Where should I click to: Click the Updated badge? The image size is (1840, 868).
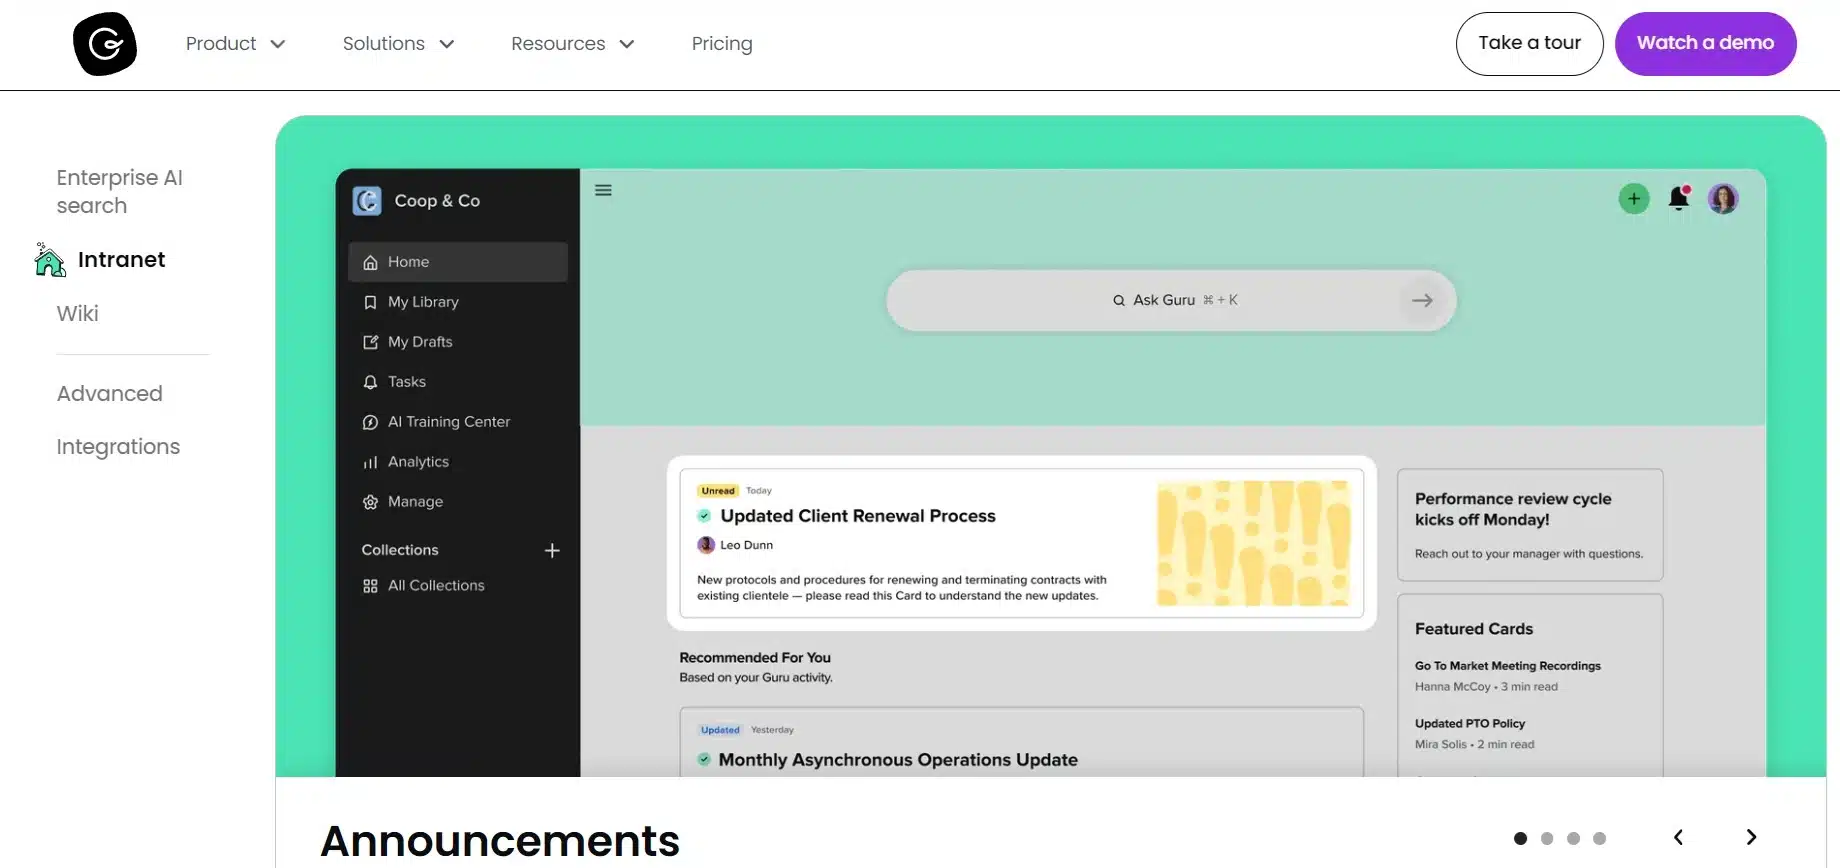[720, 730]
